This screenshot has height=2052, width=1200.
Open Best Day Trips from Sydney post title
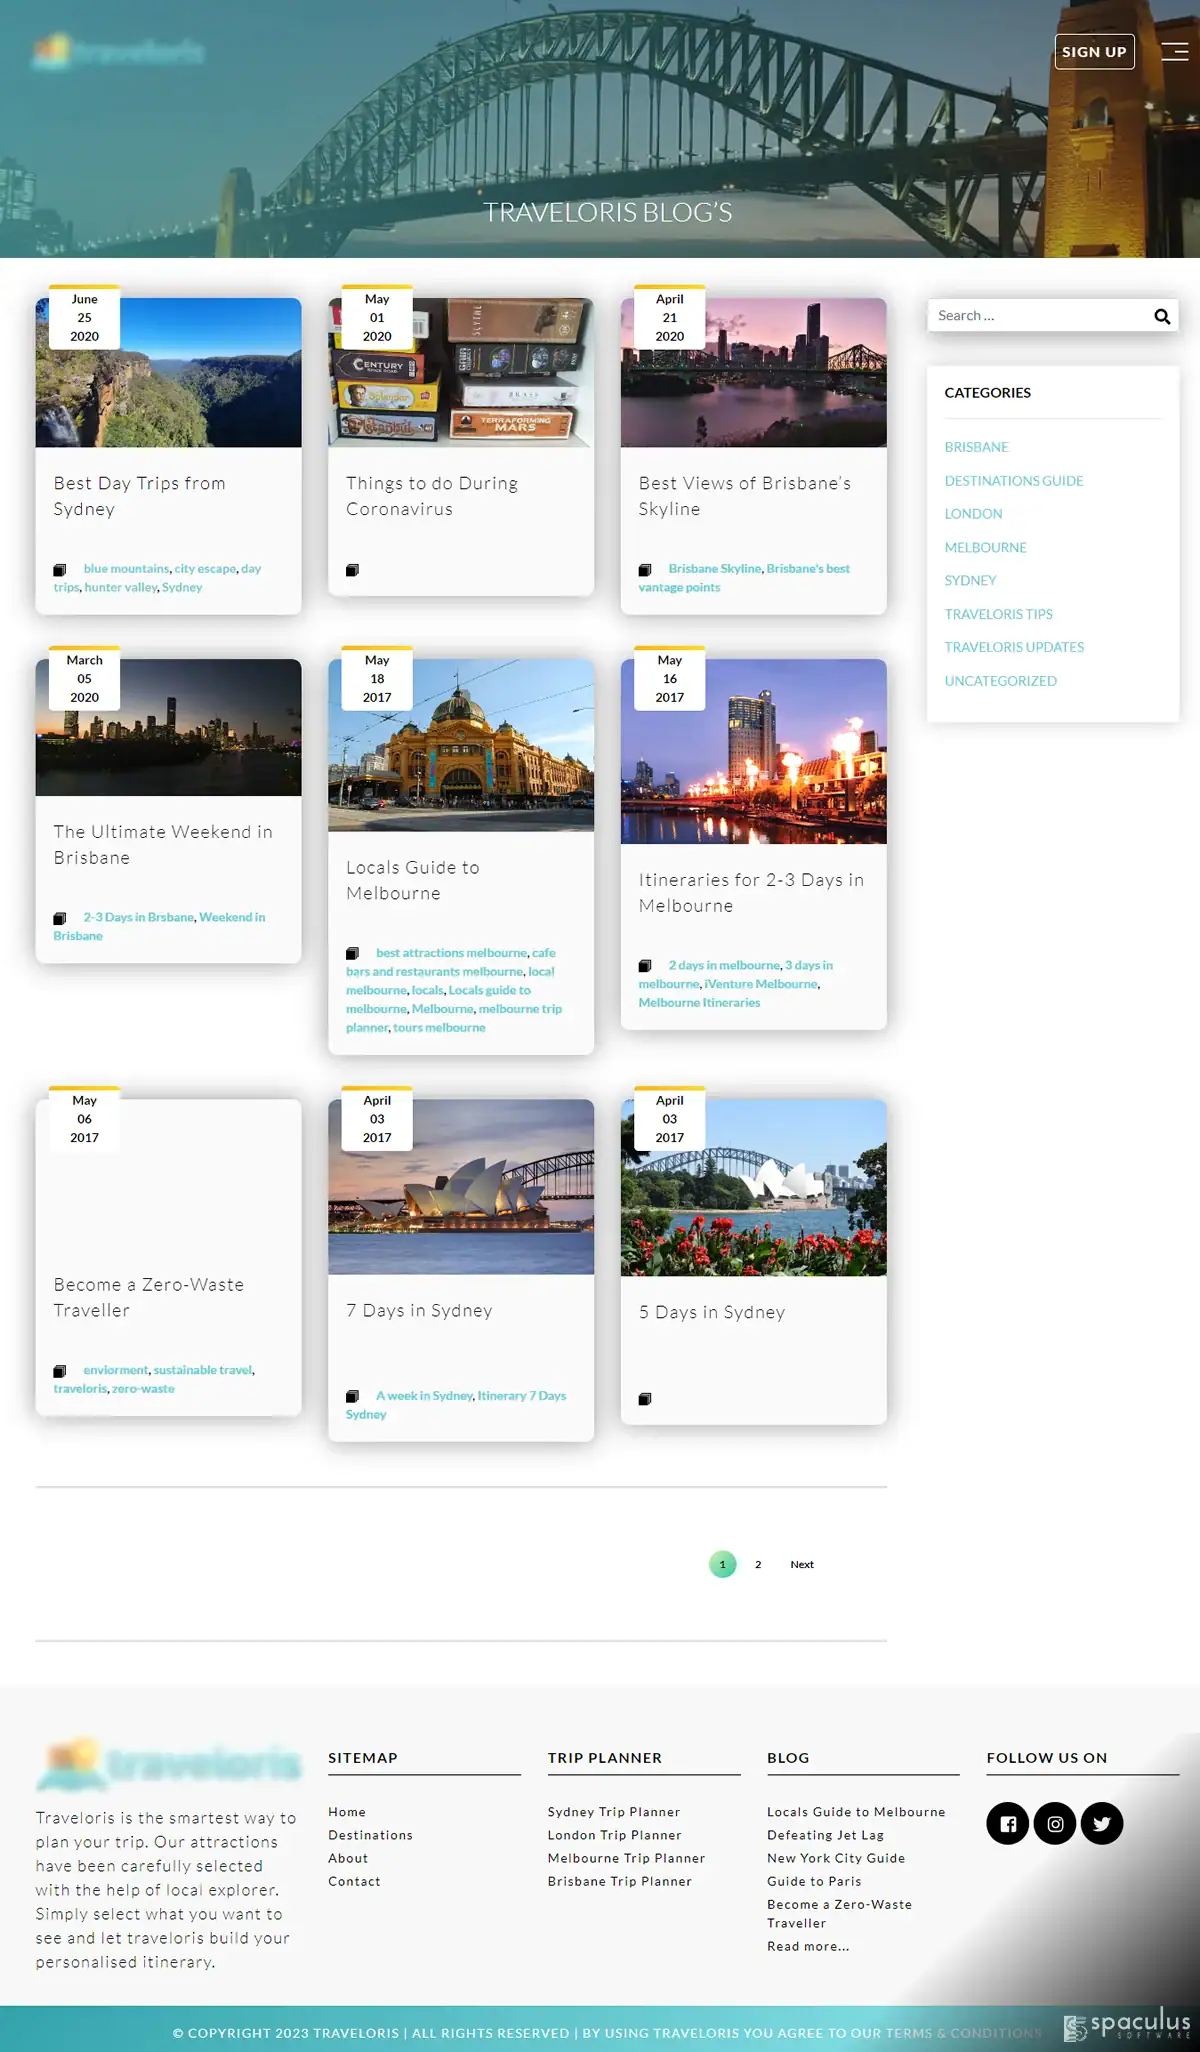[139, 496]
